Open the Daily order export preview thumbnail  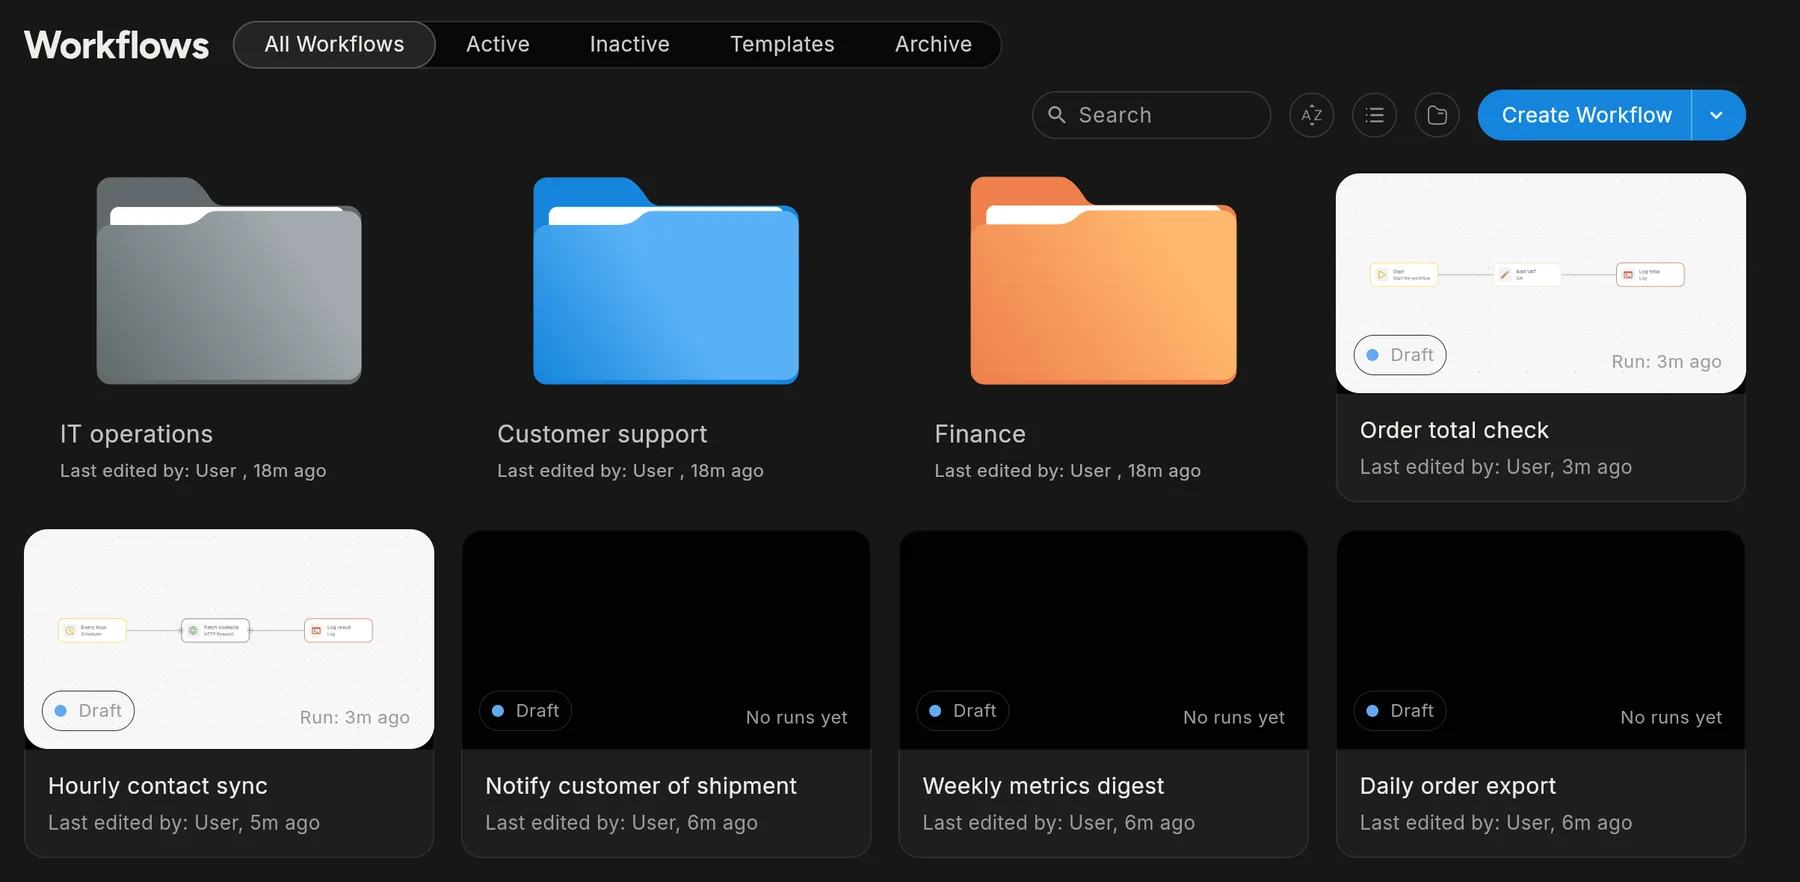coord(1540,640)
